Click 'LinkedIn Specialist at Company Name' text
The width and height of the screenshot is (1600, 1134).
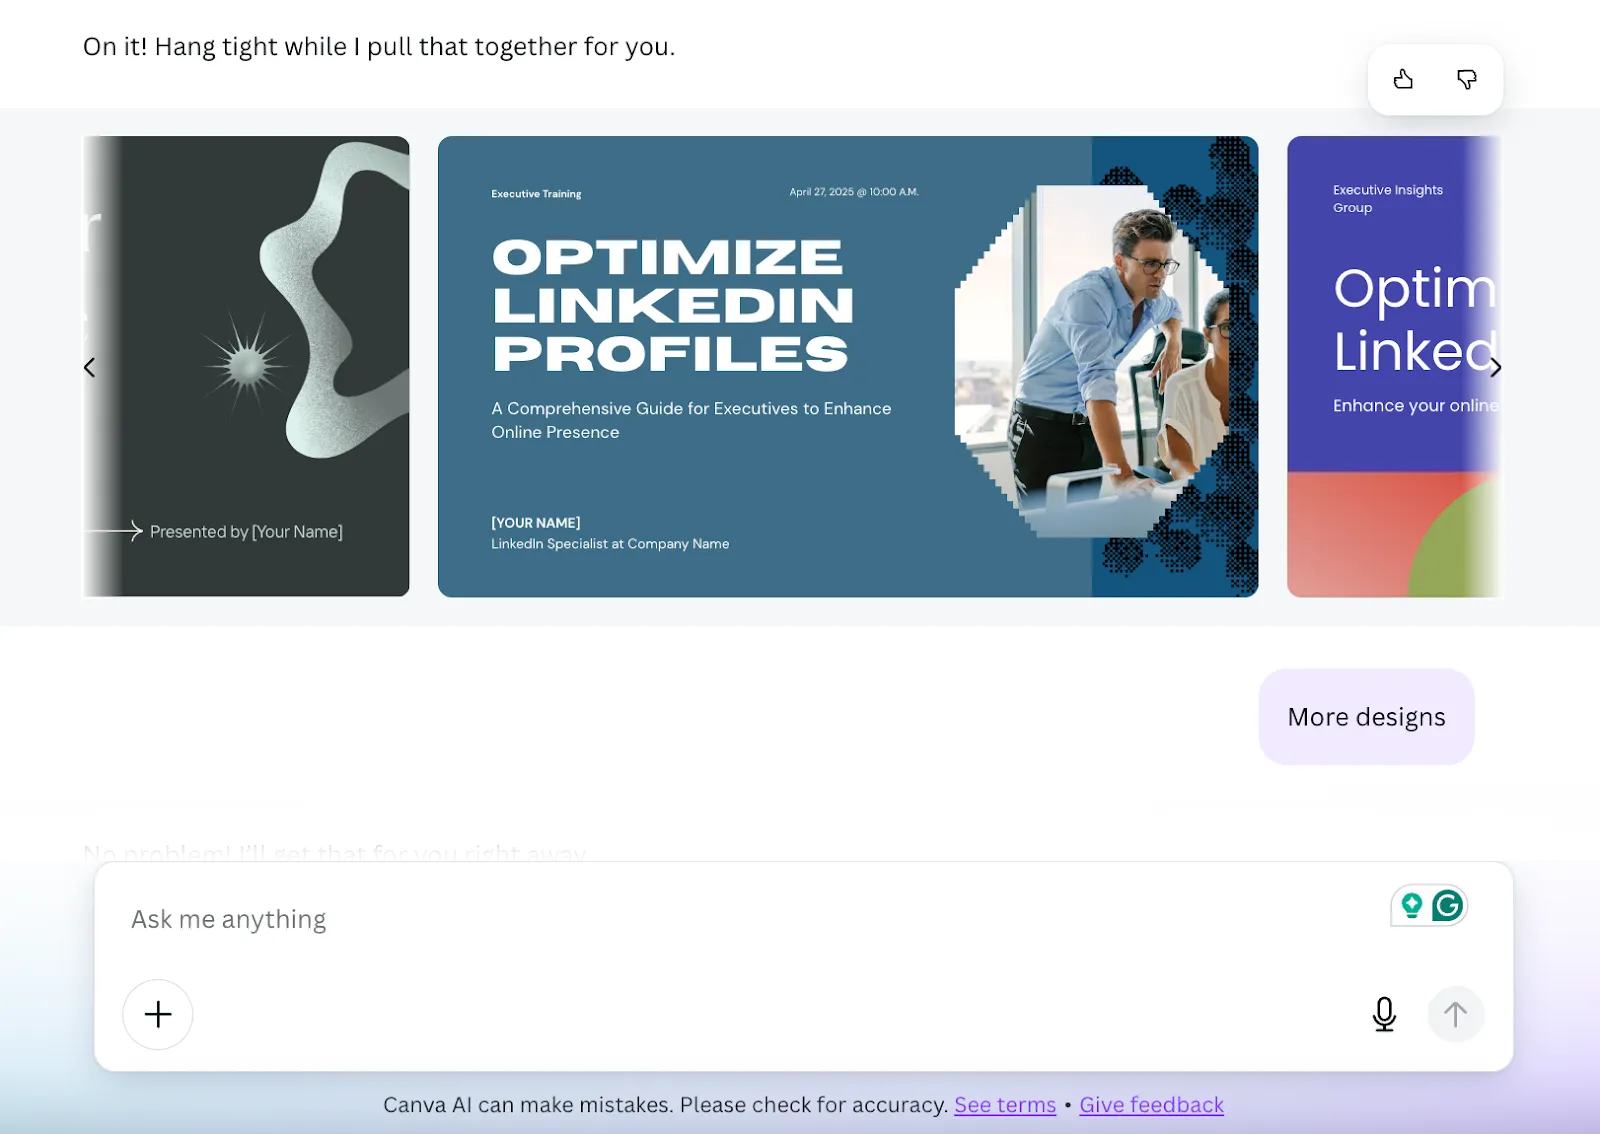coord(610,544)
